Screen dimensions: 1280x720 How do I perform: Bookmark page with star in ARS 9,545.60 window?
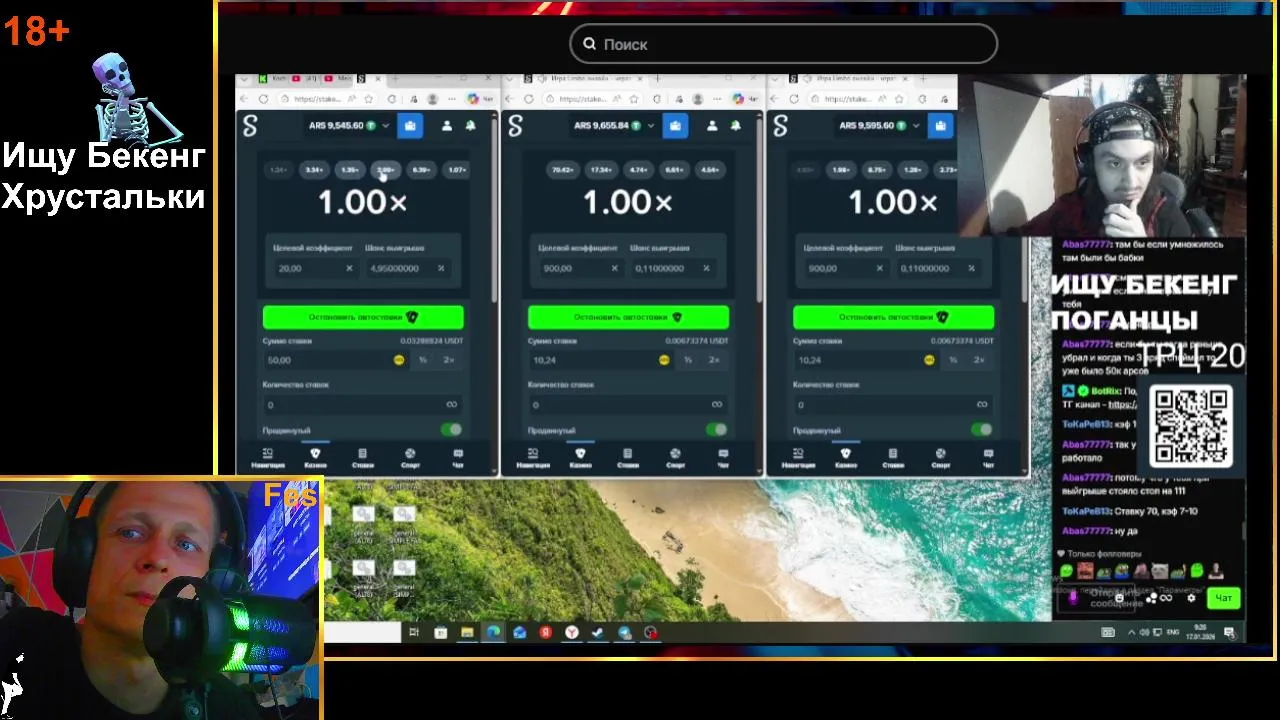click(369, 99)
